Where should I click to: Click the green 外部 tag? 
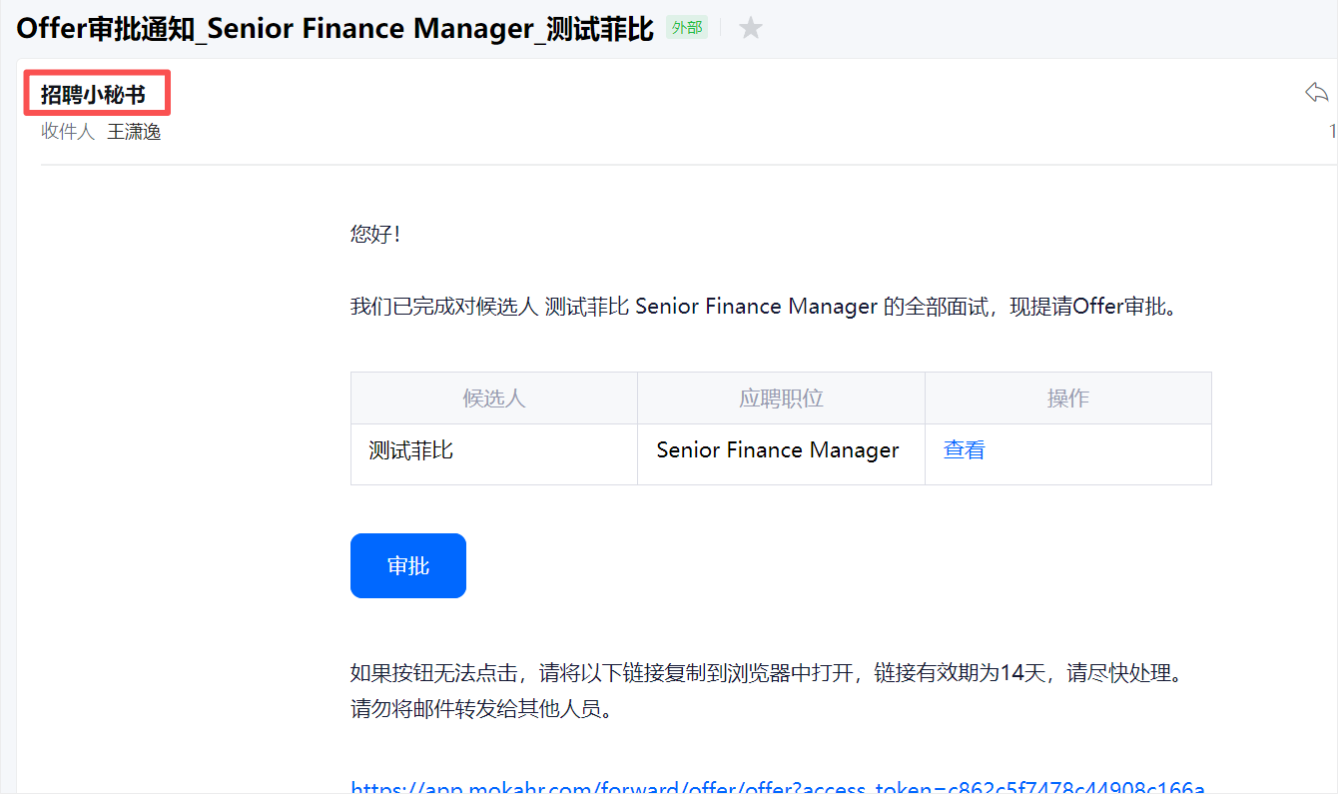[686, 28]
